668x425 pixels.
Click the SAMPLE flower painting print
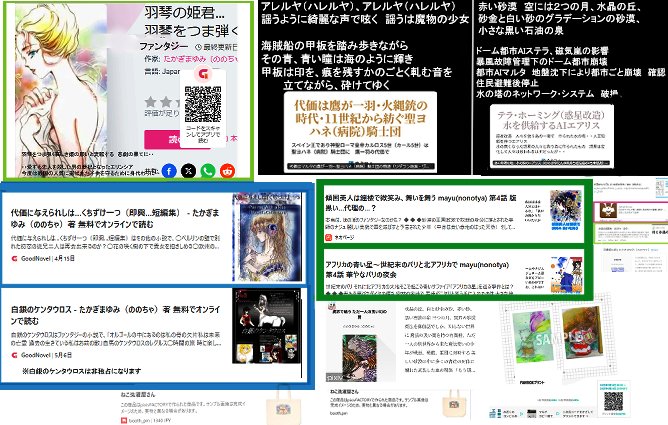tap(532, 337)
